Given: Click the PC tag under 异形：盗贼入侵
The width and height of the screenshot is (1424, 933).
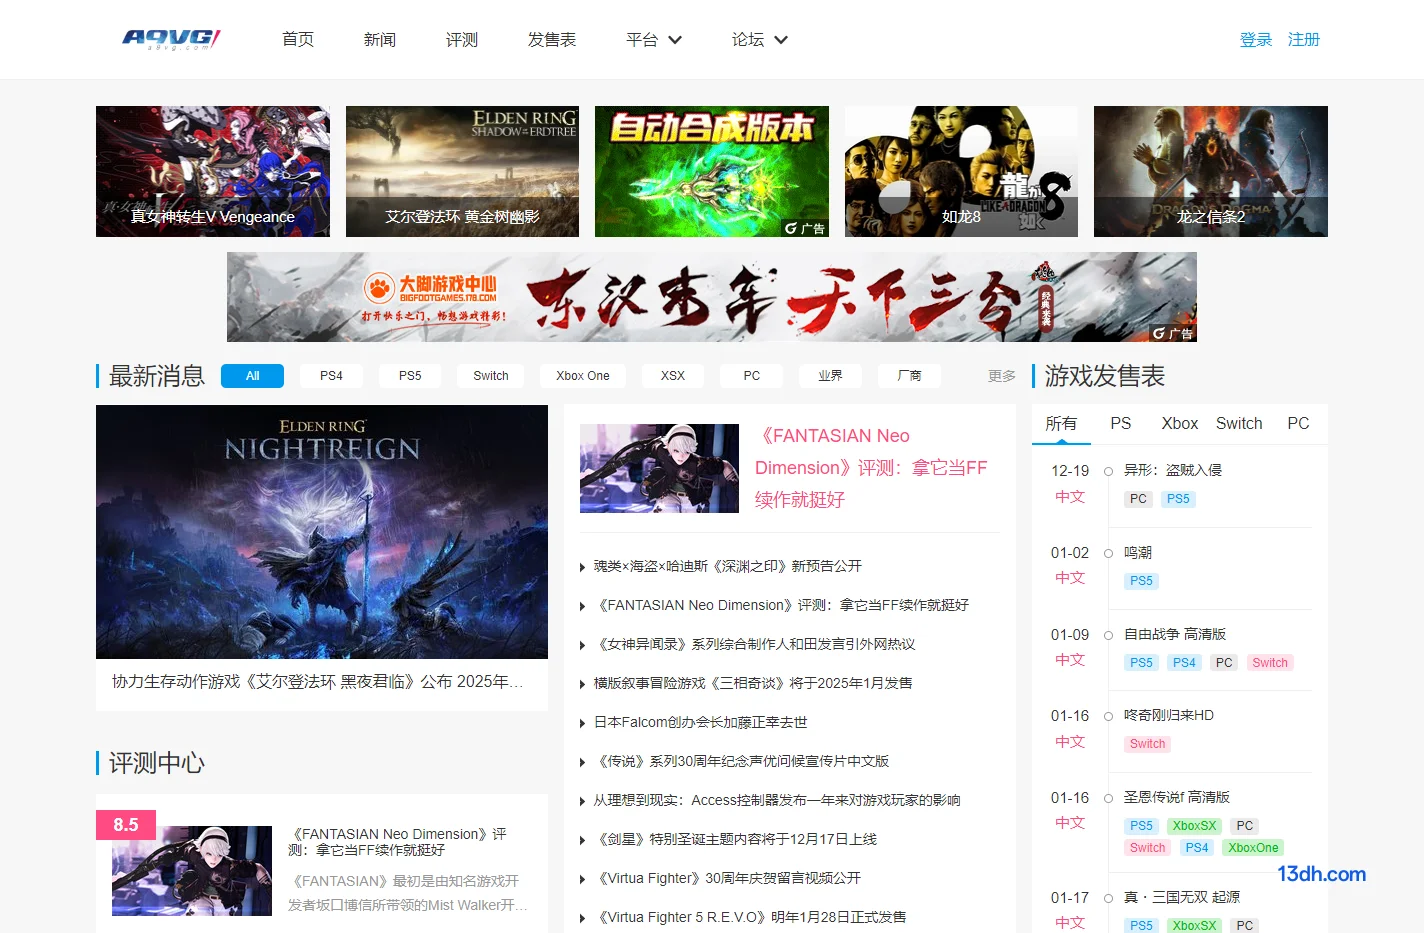Looking at the screenshot, I should (1138, 499).
